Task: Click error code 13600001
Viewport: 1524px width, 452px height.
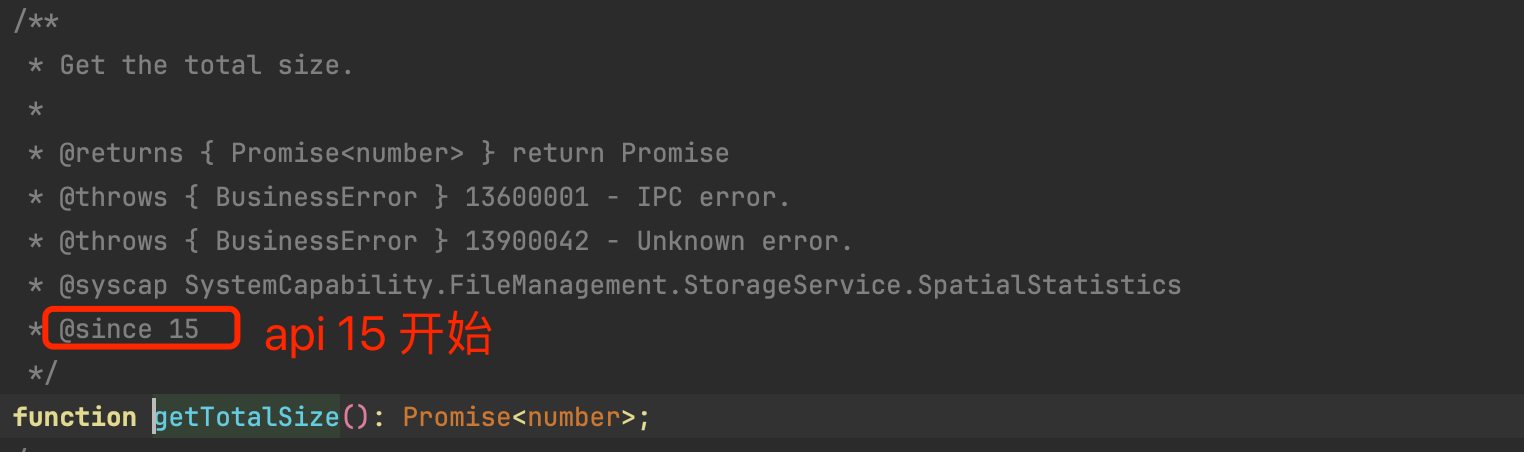Action: [x=527, y=197]
